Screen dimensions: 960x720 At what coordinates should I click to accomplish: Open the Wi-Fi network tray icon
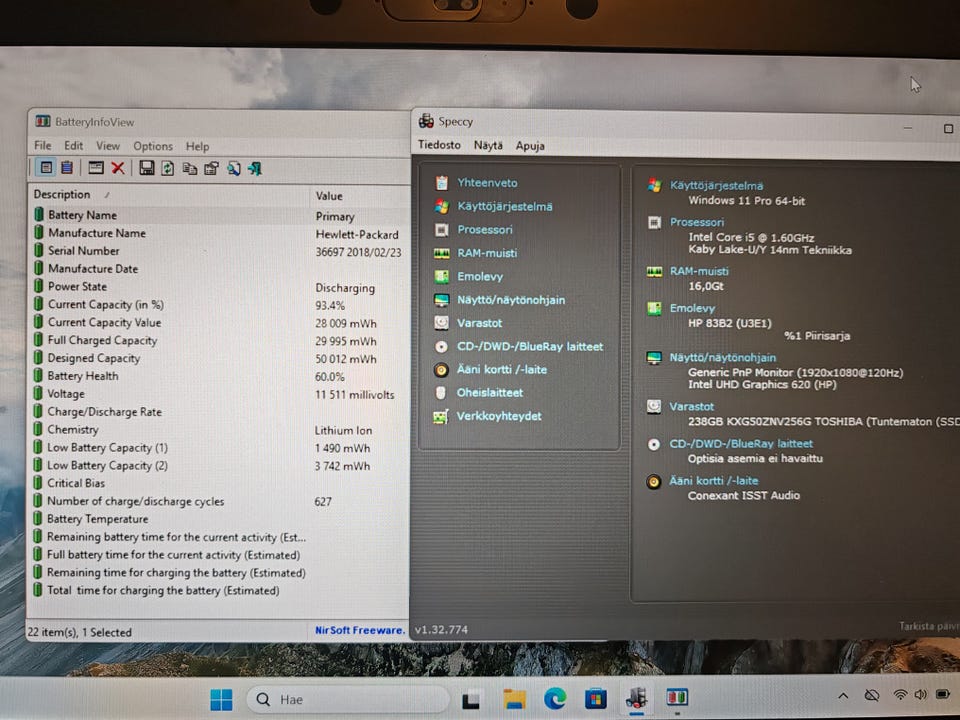point(900,694)
